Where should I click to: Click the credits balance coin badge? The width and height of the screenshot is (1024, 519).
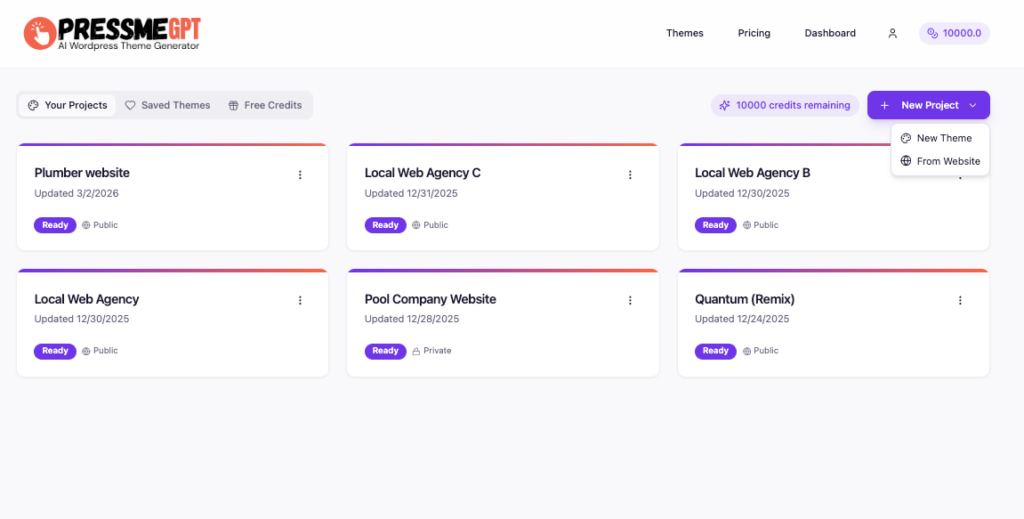coord(954,33)
